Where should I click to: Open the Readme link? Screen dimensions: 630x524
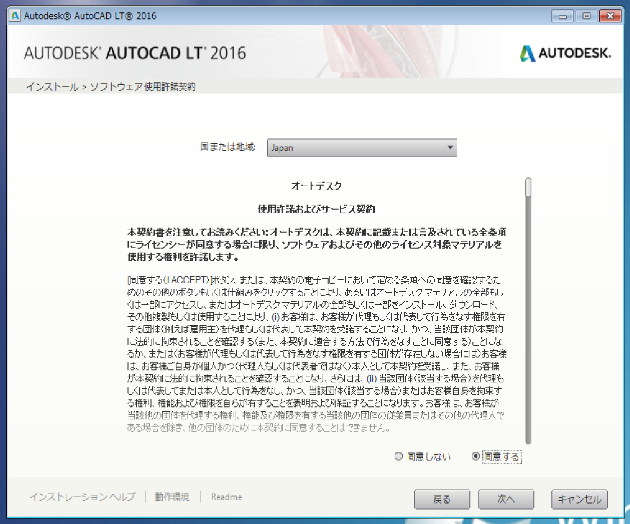pos(227,497)
